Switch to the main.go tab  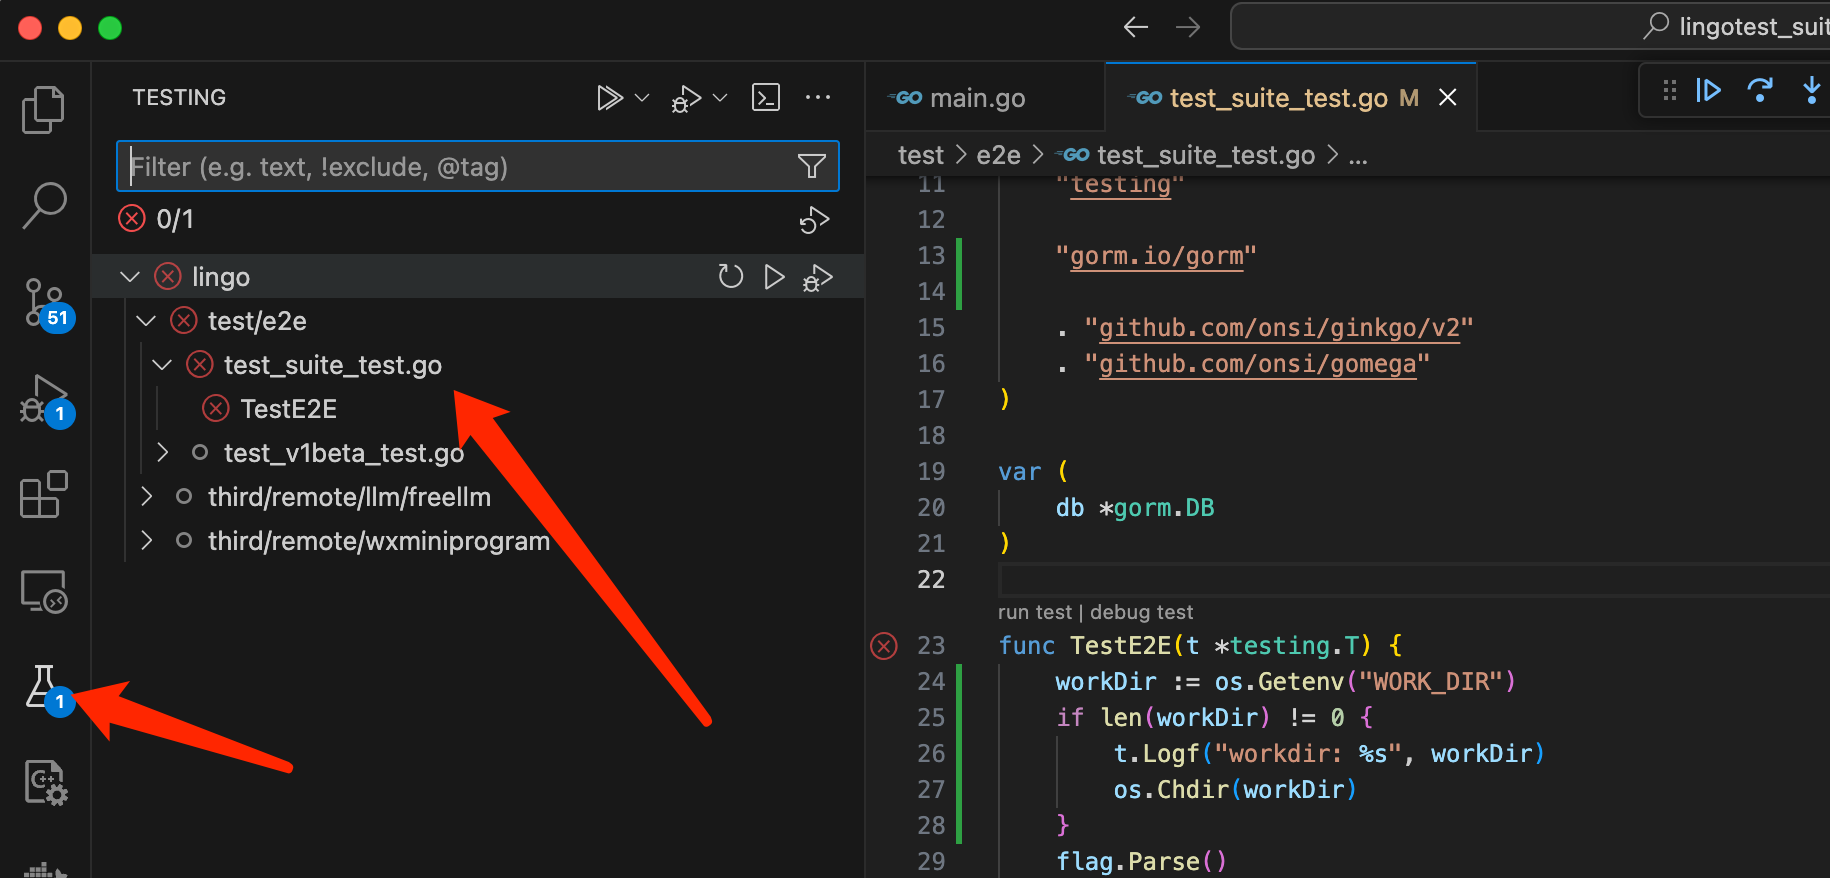pos(985,98)
